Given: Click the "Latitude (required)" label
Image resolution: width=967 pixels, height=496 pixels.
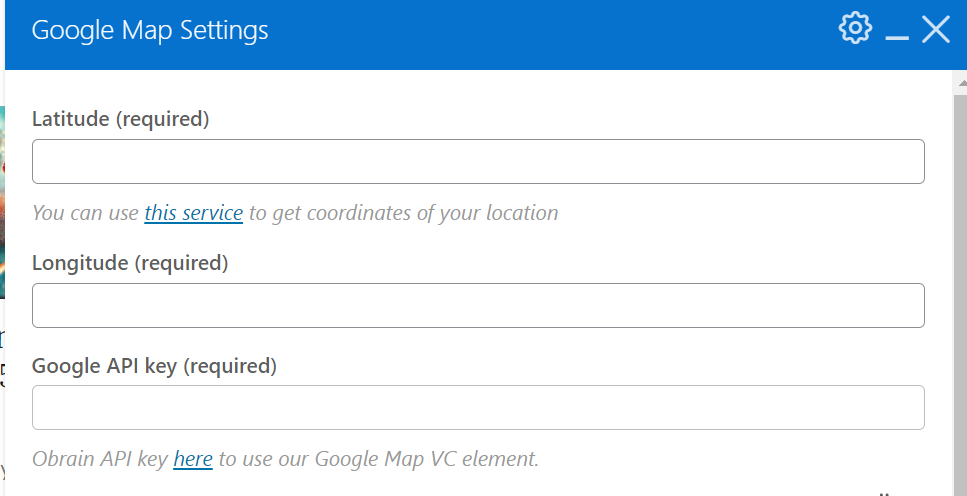Looking at the screenshot, I should 121,119.
